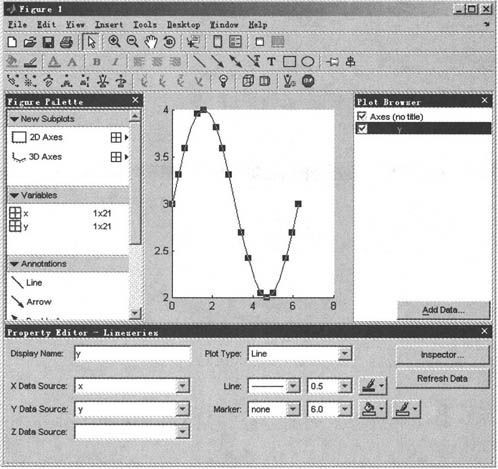Select the Insert Rectangle tool
498x469 pixels.
pos(289,62)
